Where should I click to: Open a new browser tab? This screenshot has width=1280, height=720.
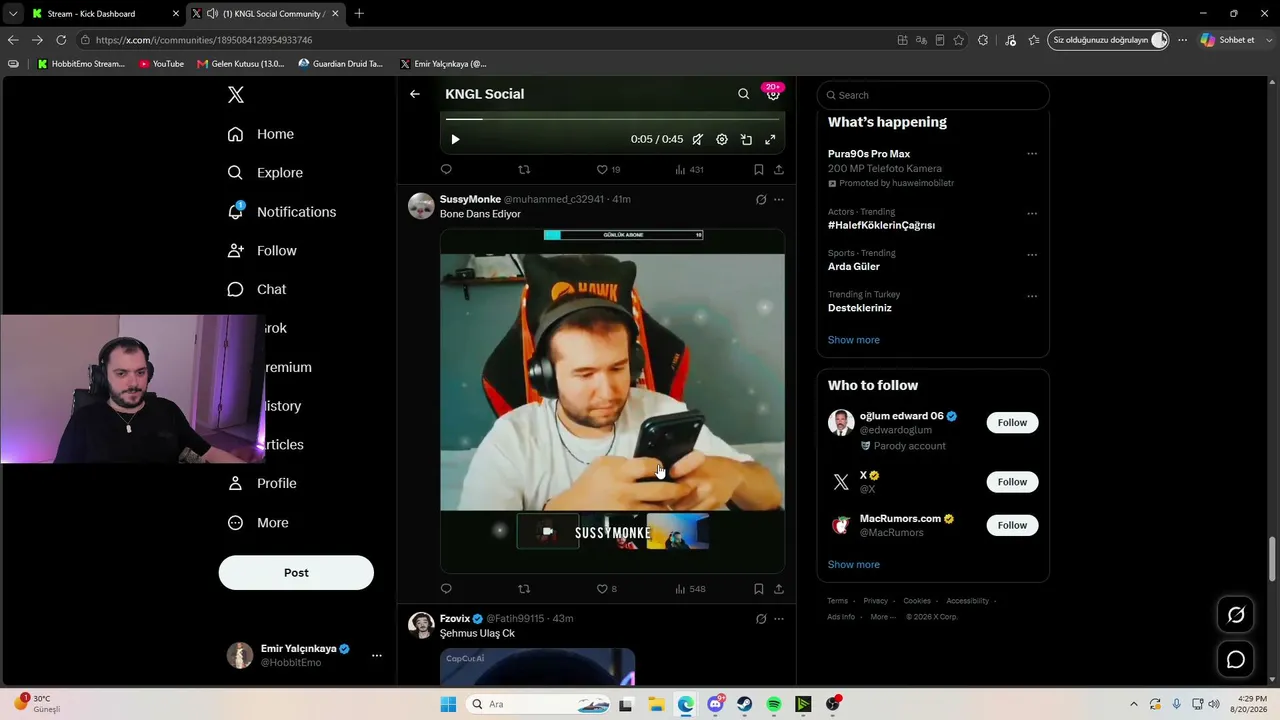point(359,14)
